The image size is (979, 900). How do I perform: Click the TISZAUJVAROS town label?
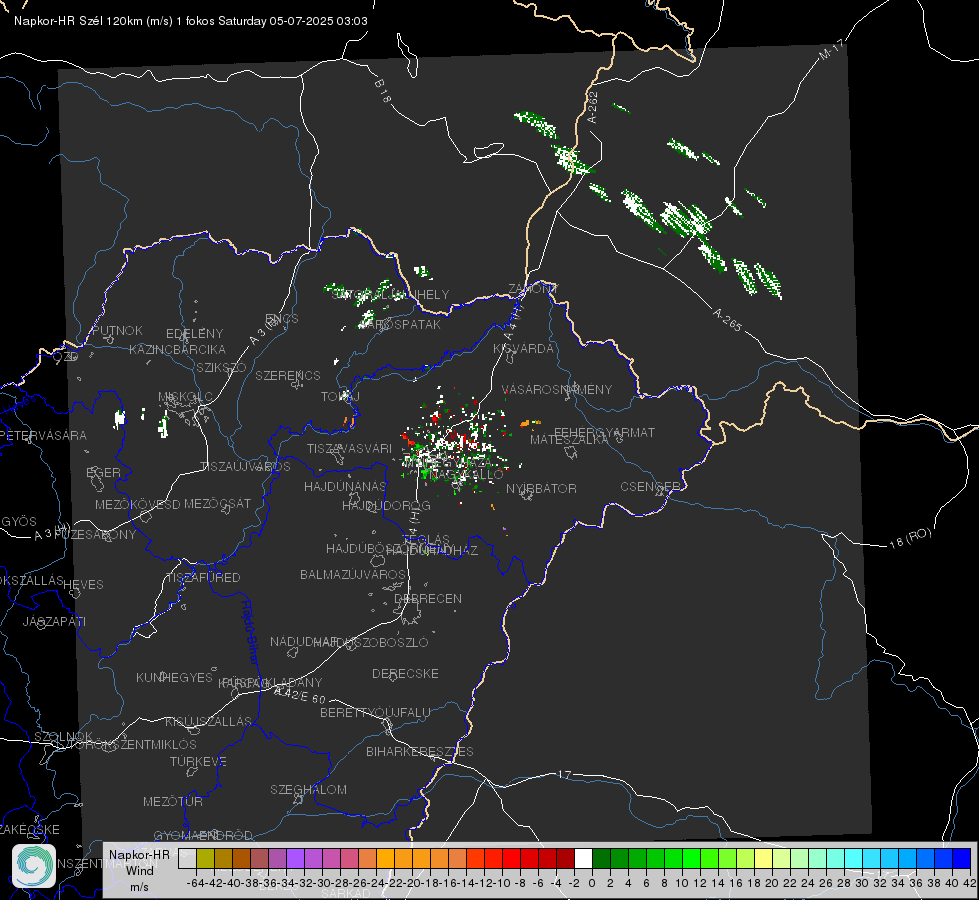tap(245, 467)
